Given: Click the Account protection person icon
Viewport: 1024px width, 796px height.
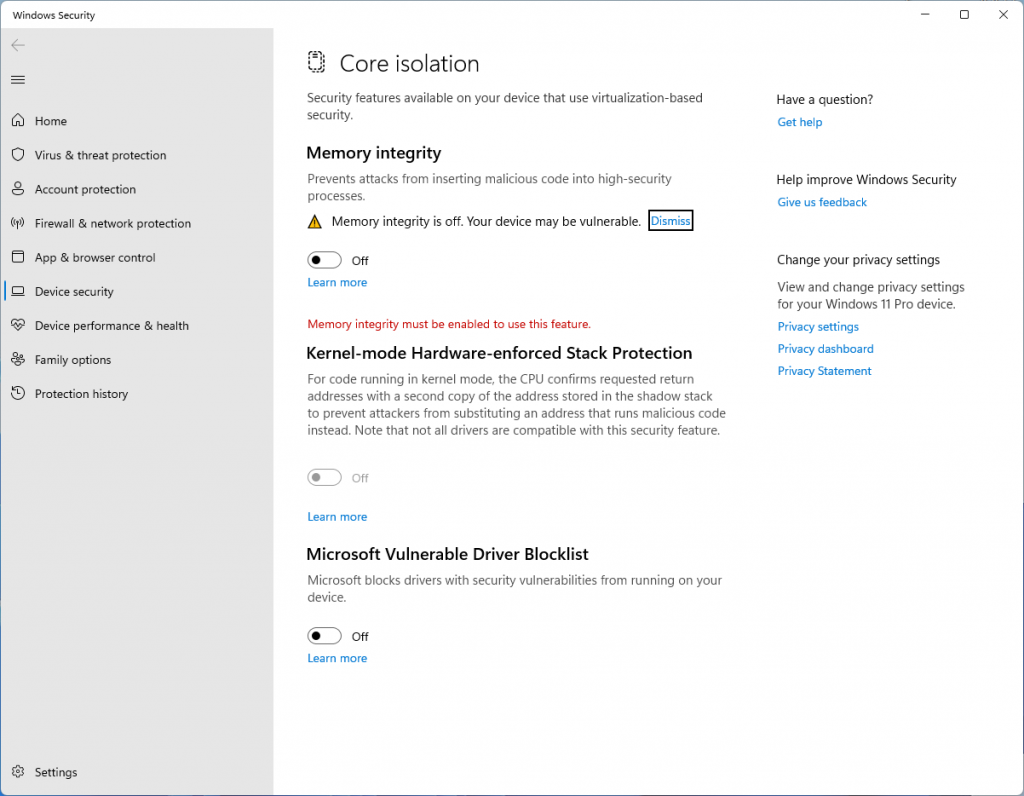Looking at the screenshot, I should pyautogui.click(x=18, y=189).
